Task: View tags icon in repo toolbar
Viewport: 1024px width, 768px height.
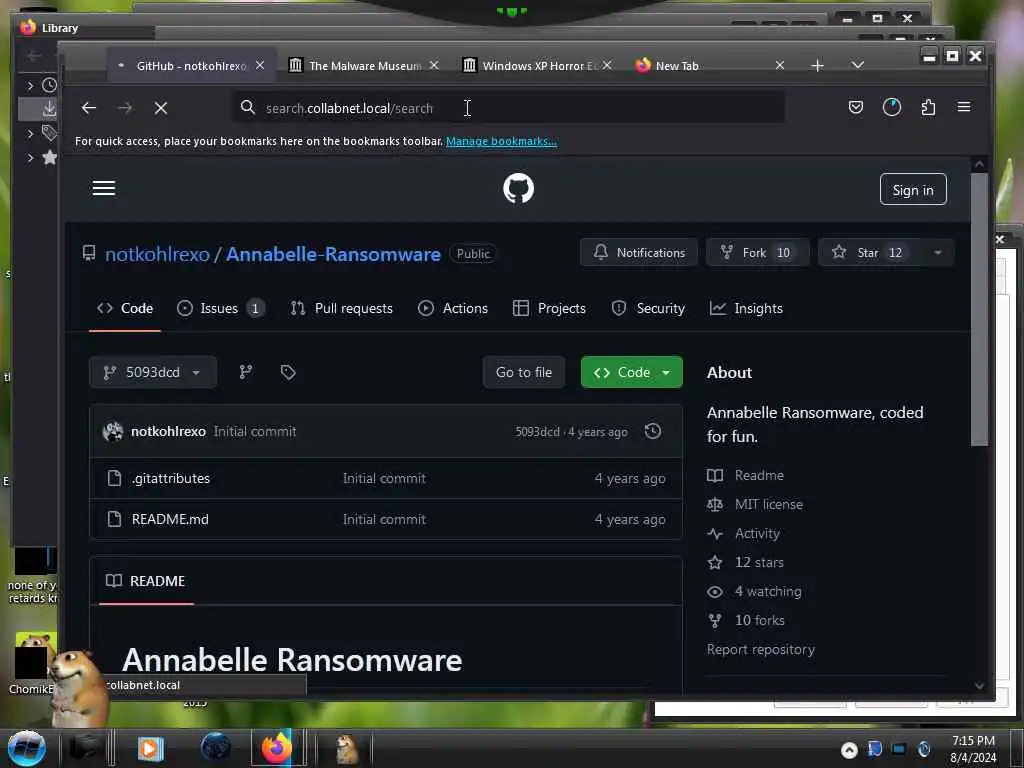Action: coord(288,372)
